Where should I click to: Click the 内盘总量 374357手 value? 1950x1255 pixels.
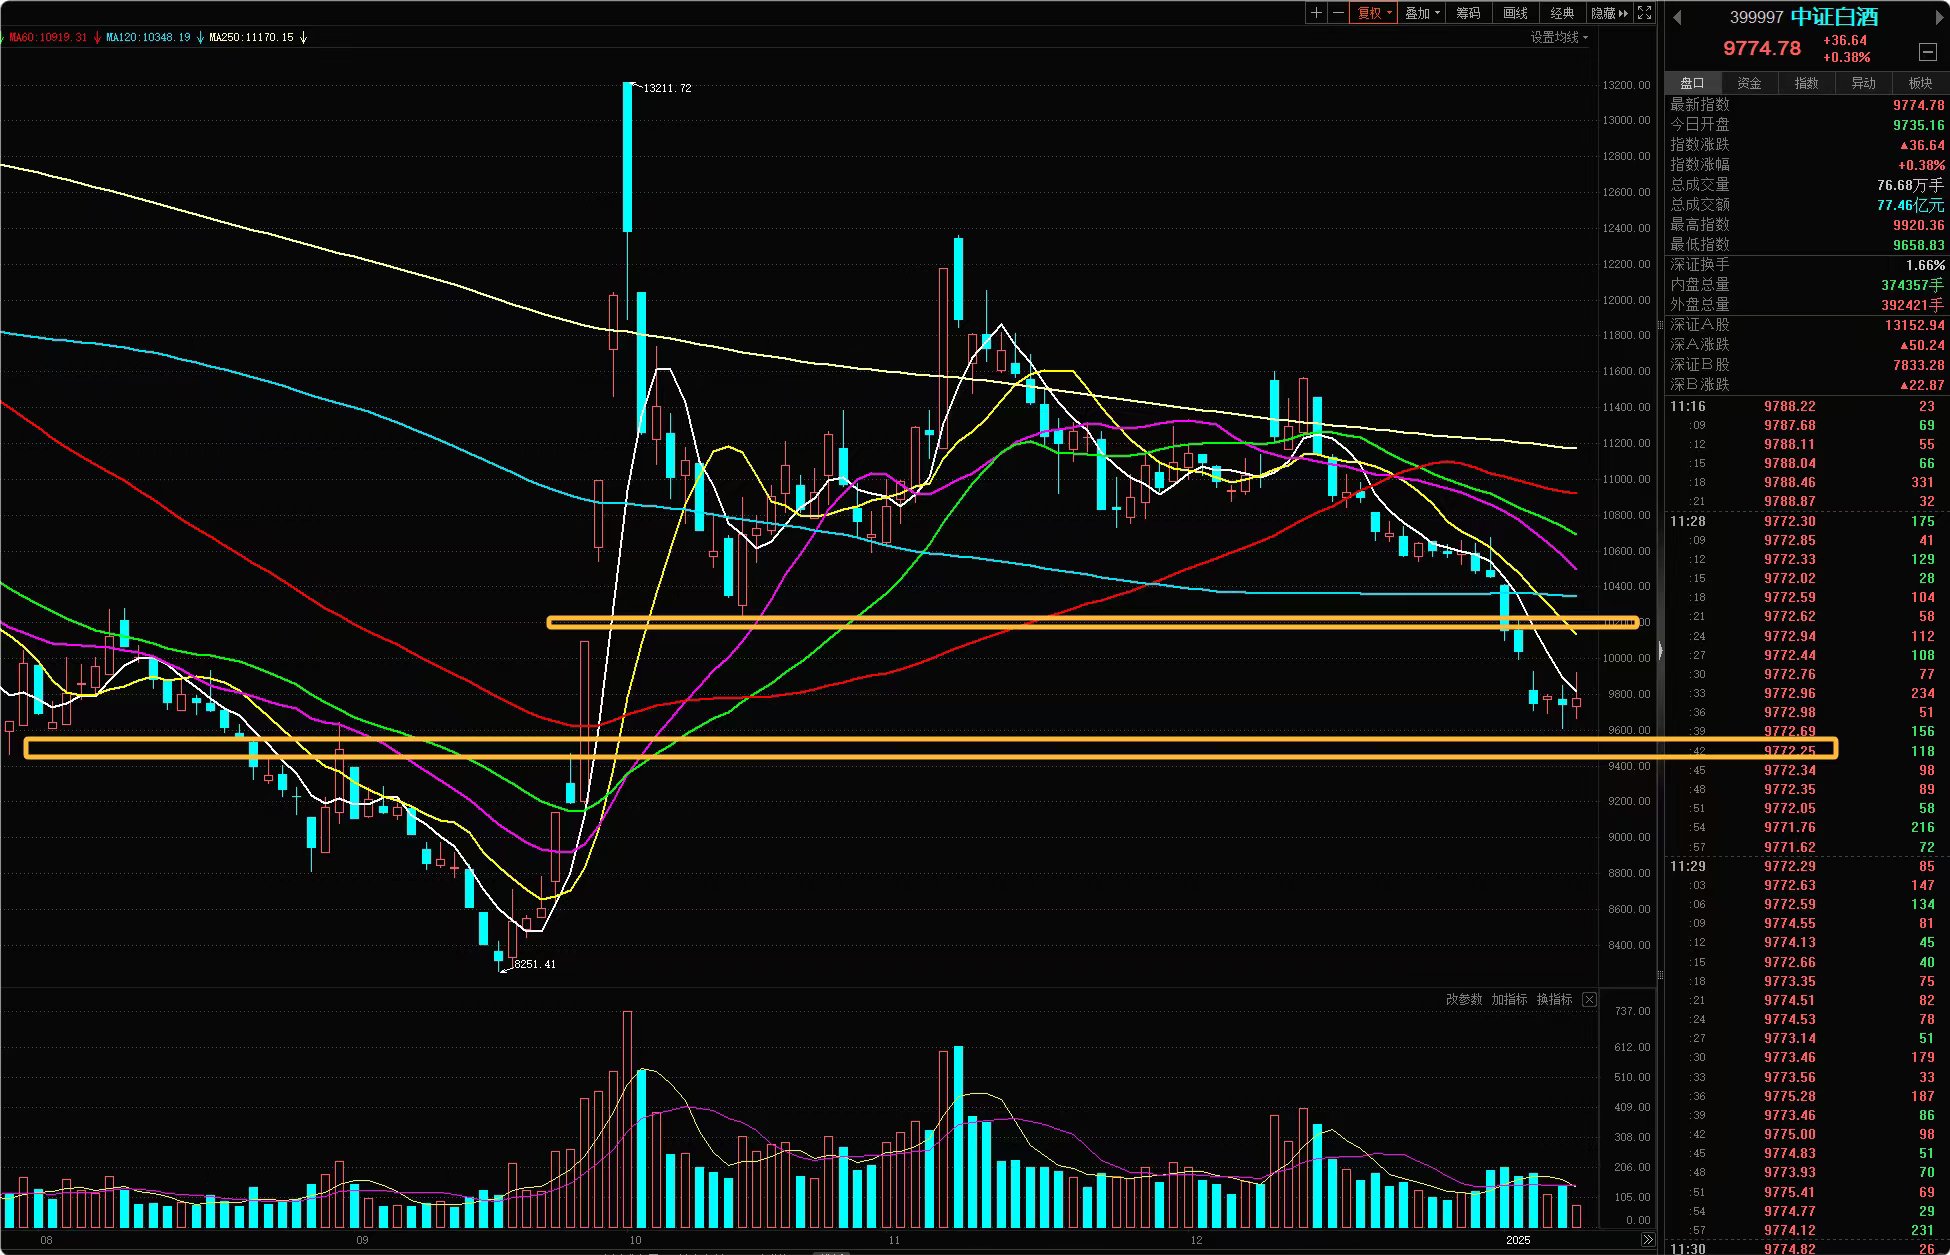[x=1912, y=285]
